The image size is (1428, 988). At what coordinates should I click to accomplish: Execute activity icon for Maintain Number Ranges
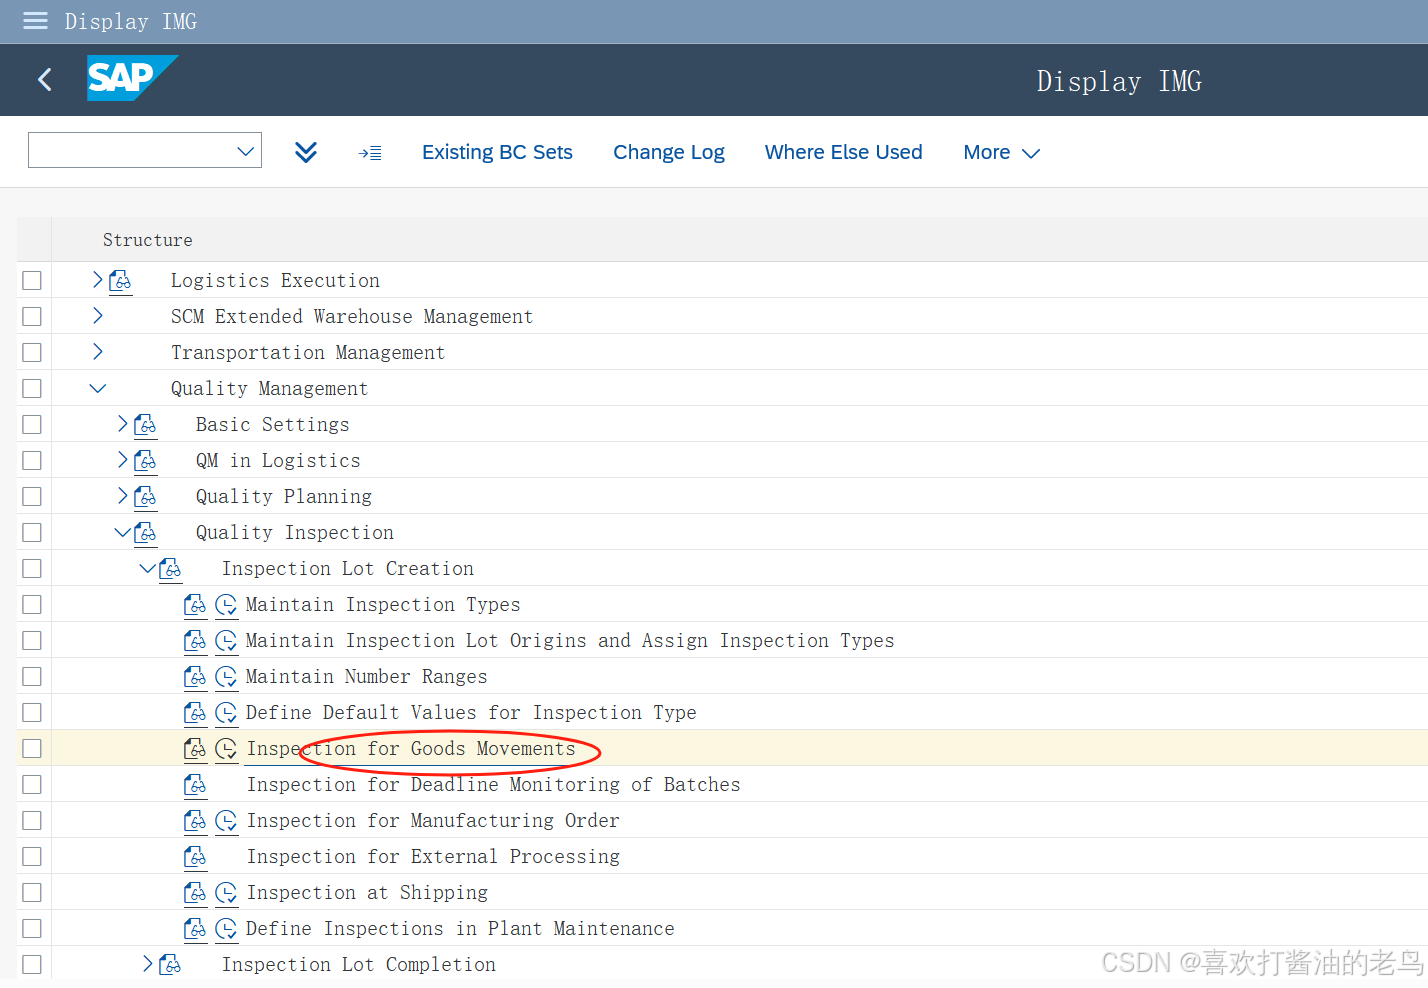(227, 677)
